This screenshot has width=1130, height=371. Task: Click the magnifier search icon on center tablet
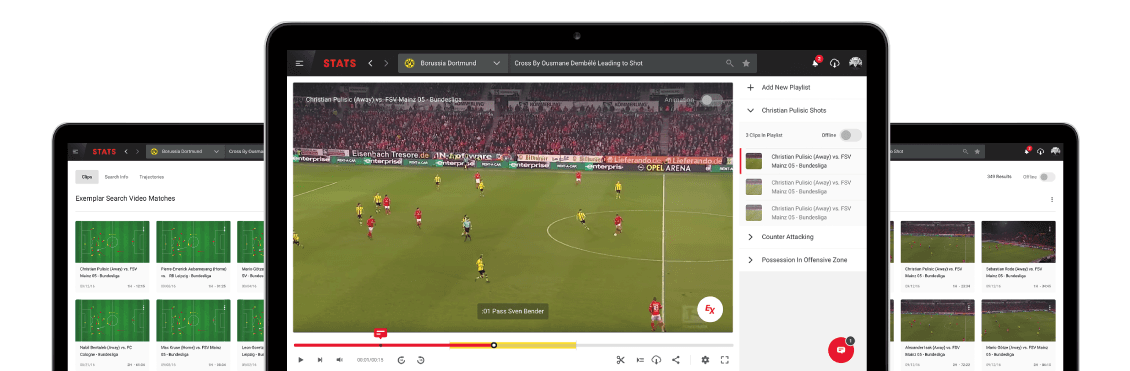coord(730,63)
